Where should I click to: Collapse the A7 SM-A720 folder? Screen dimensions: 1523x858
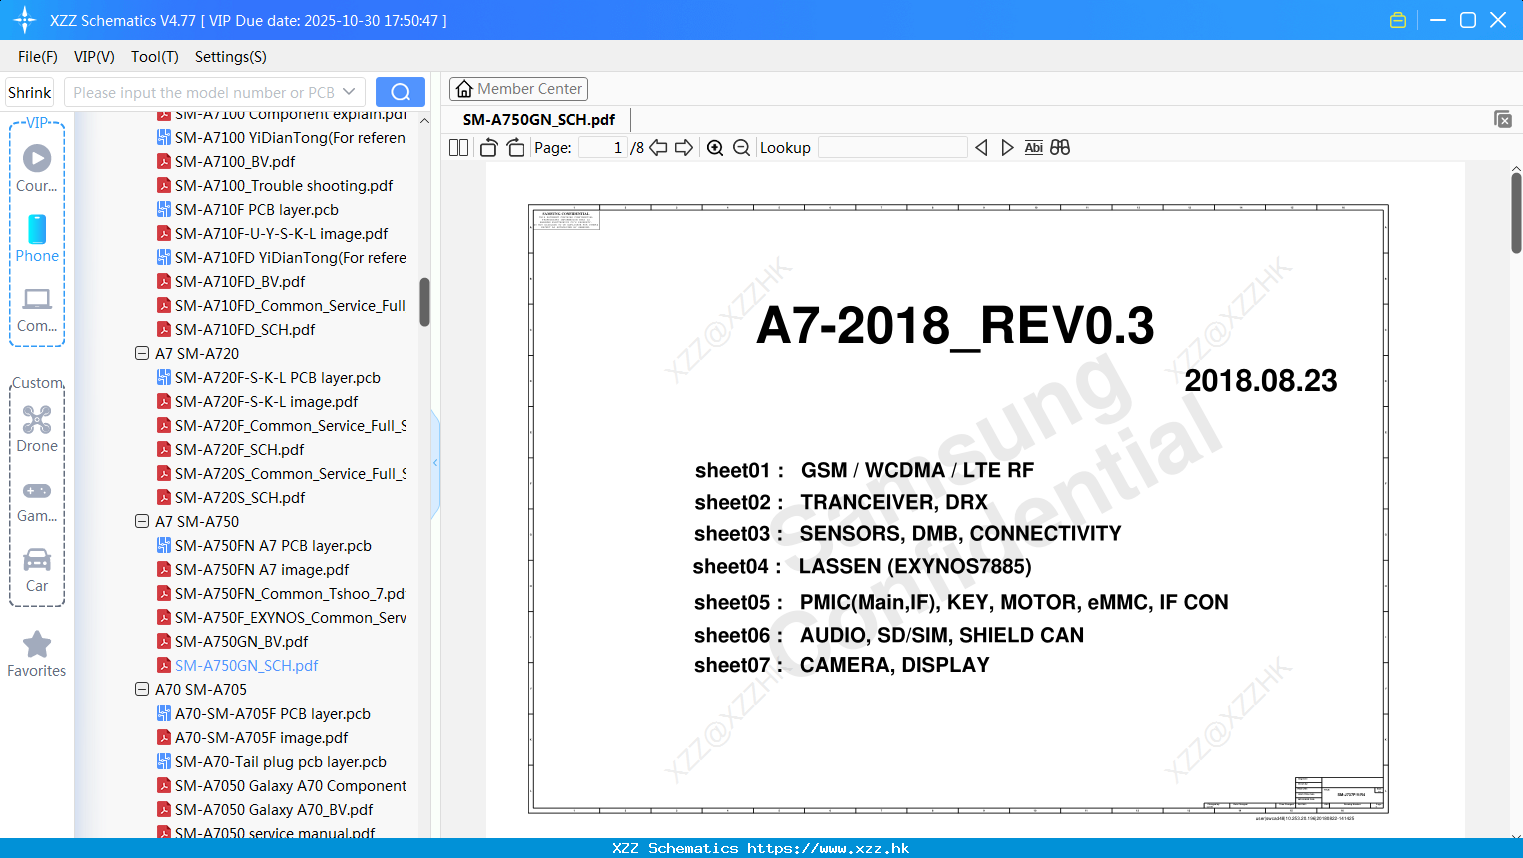pyautogui.click(x=142, y=353)
